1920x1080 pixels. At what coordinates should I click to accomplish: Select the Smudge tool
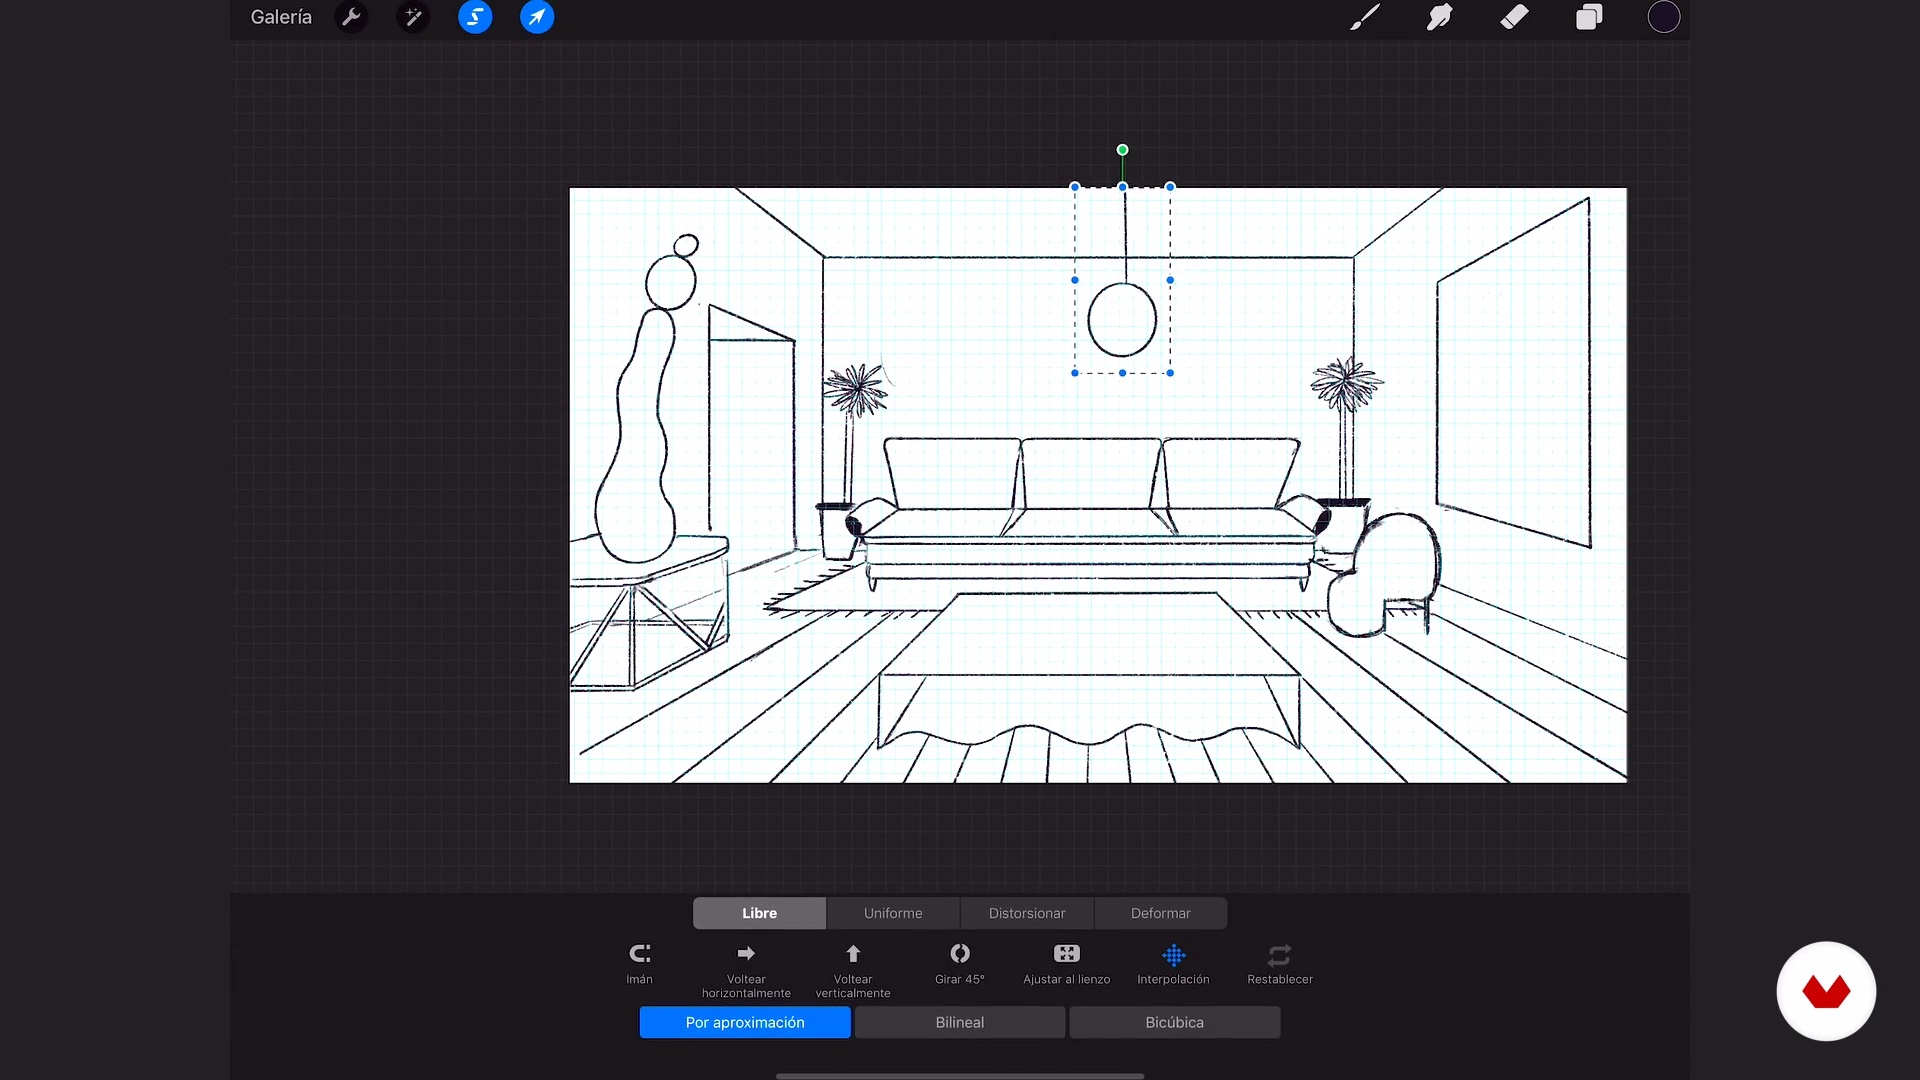point(1440,17)
